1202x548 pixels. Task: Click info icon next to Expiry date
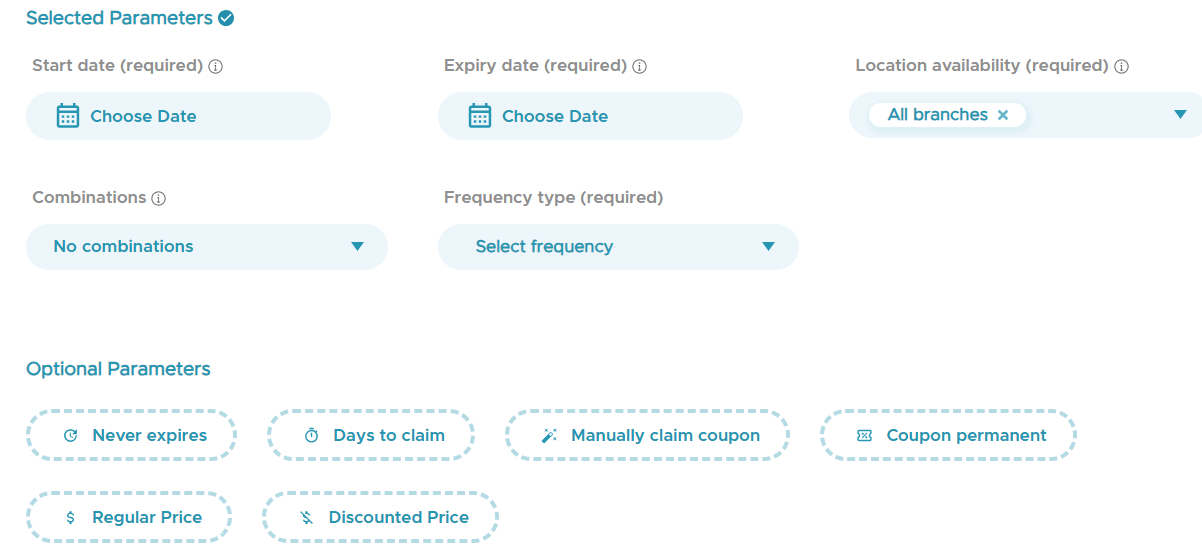(x=640, y=67)
